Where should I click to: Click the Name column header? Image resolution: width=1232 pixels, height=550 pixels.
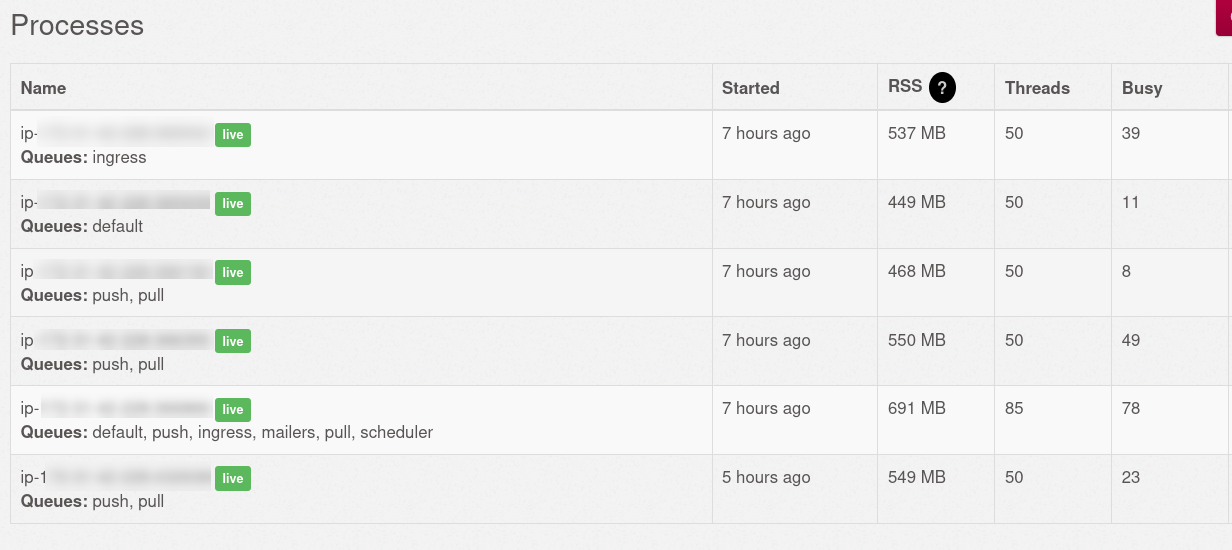[43, 88]
